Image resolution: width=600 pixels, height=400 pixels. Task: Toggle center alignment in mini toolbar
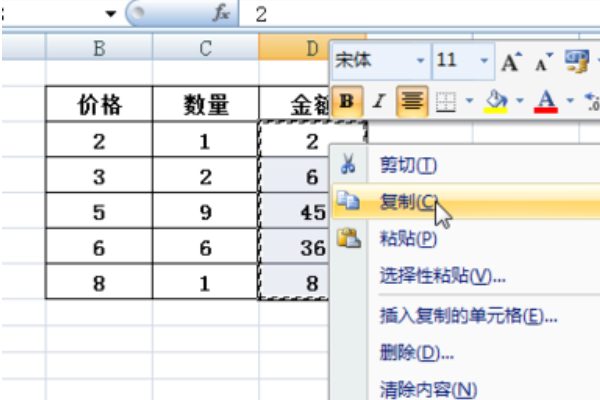412,101
